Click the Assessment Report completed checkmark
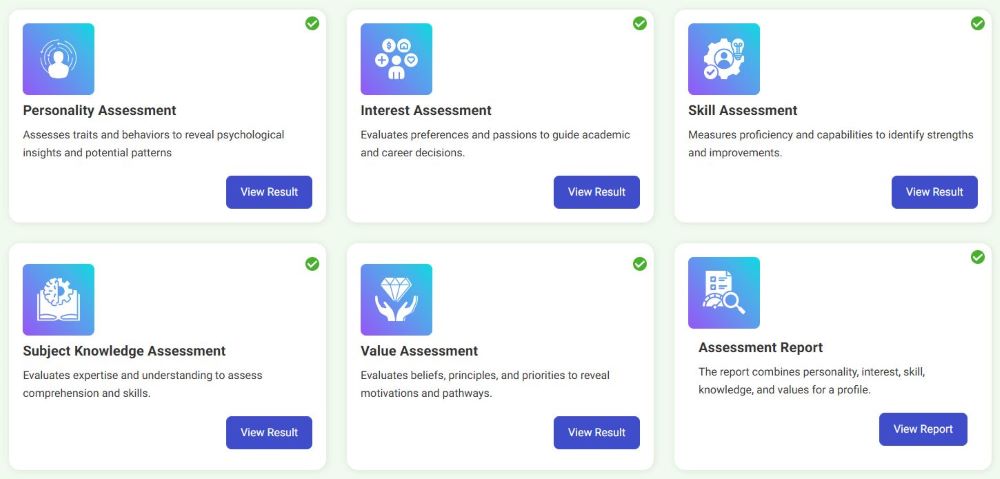The width and height of the screenshot is (1000, 479). [x=978, y=257]
